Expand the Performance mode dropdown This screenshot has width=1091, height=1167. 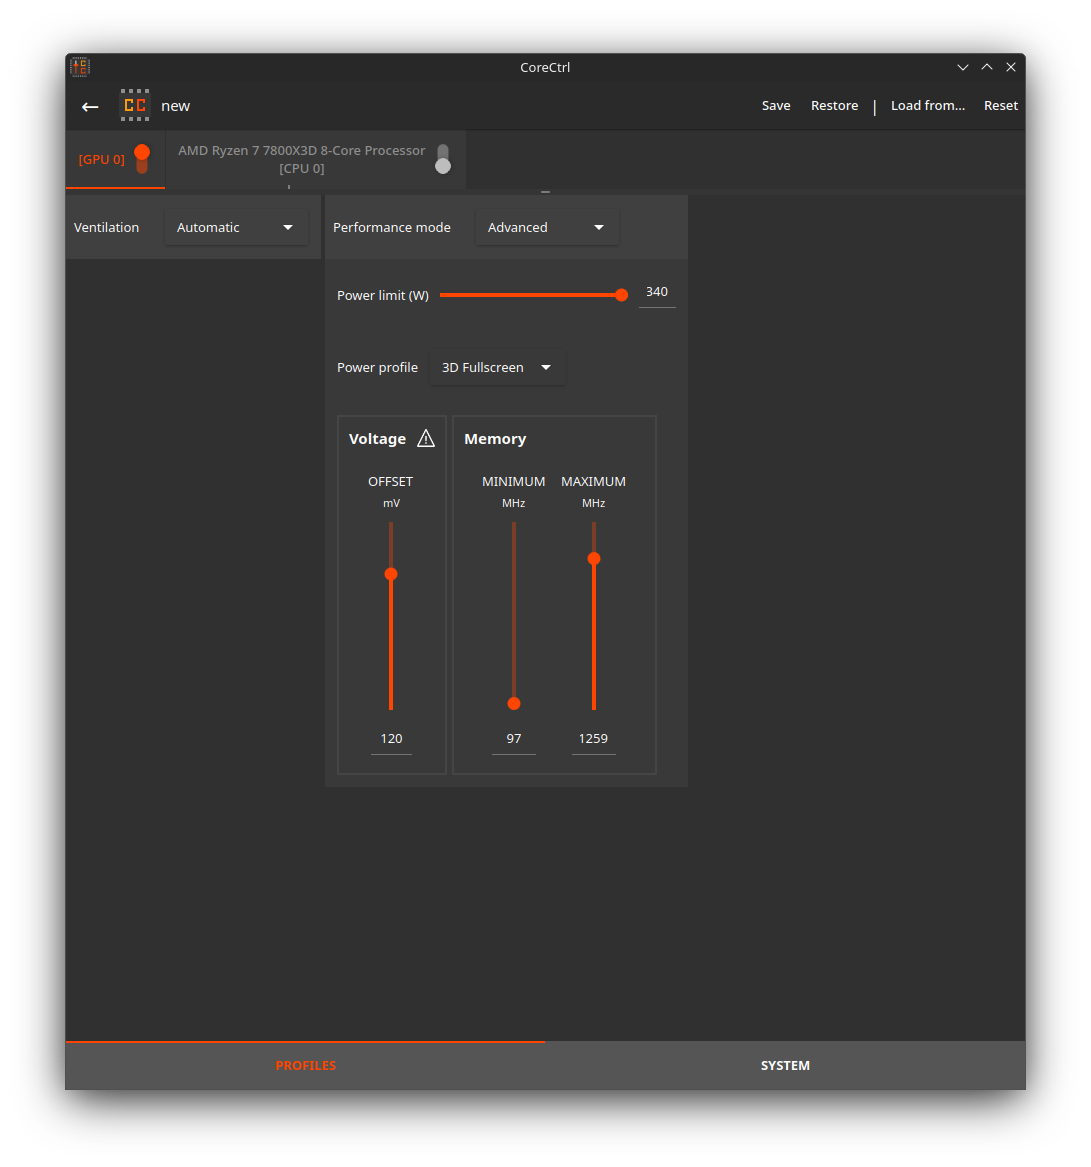point(546,228)
